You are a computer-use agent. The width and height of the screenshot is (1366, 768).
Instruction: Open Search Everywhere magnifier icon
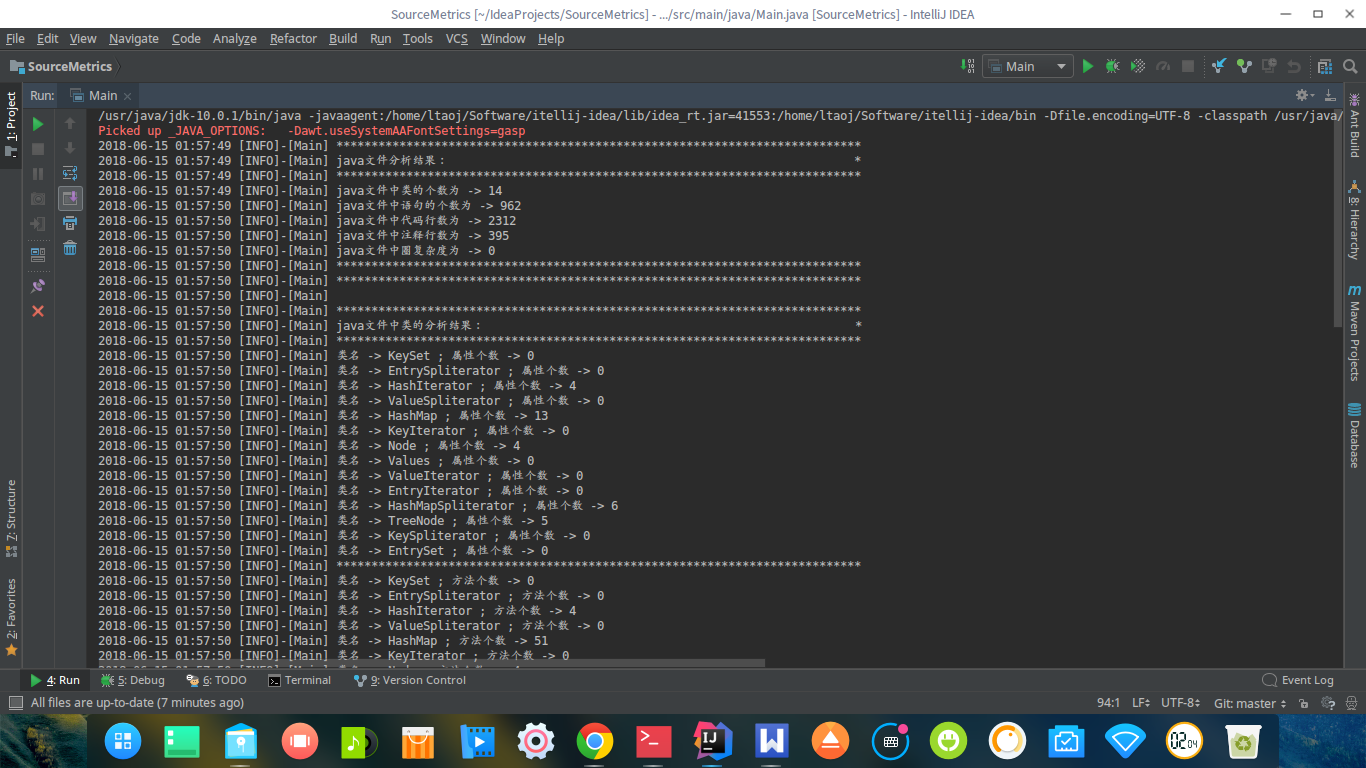coord(1350,66)
